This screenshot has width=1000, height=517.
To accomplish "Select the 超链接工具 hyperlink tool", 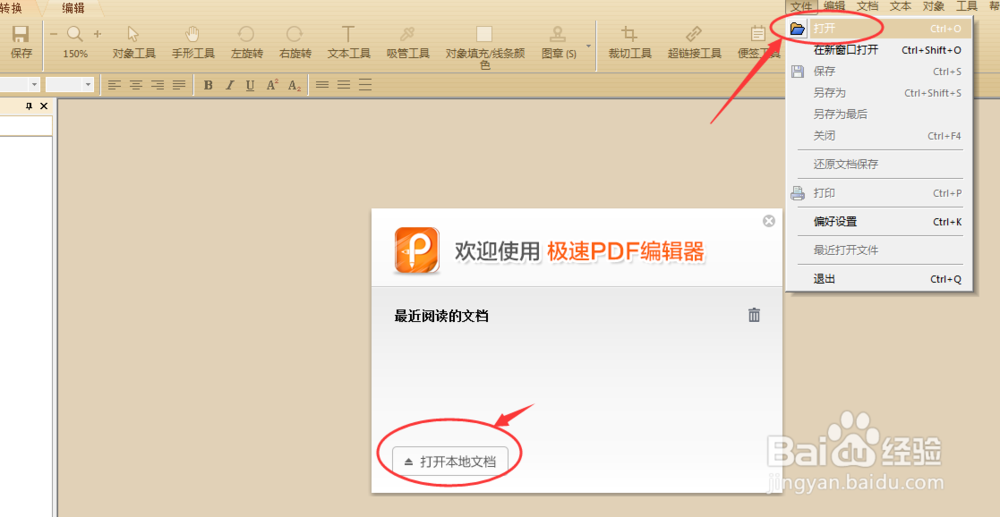I will click(694, 42).
